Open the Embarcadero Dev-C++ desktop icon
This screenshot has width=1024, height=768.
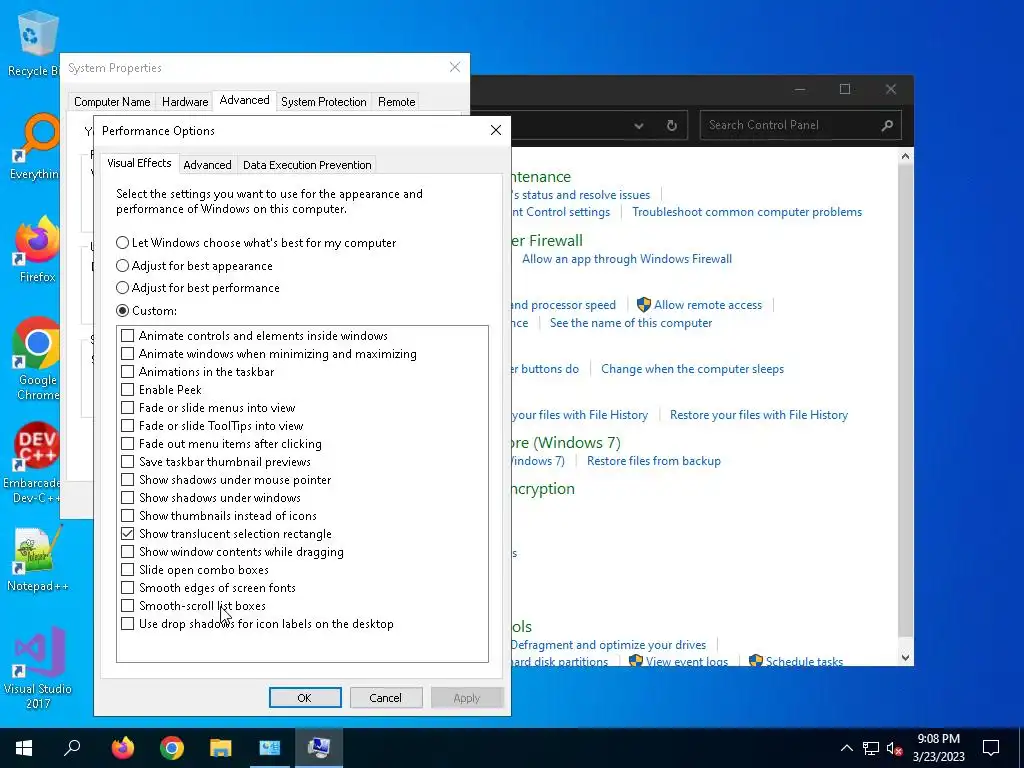coord(33,462)
